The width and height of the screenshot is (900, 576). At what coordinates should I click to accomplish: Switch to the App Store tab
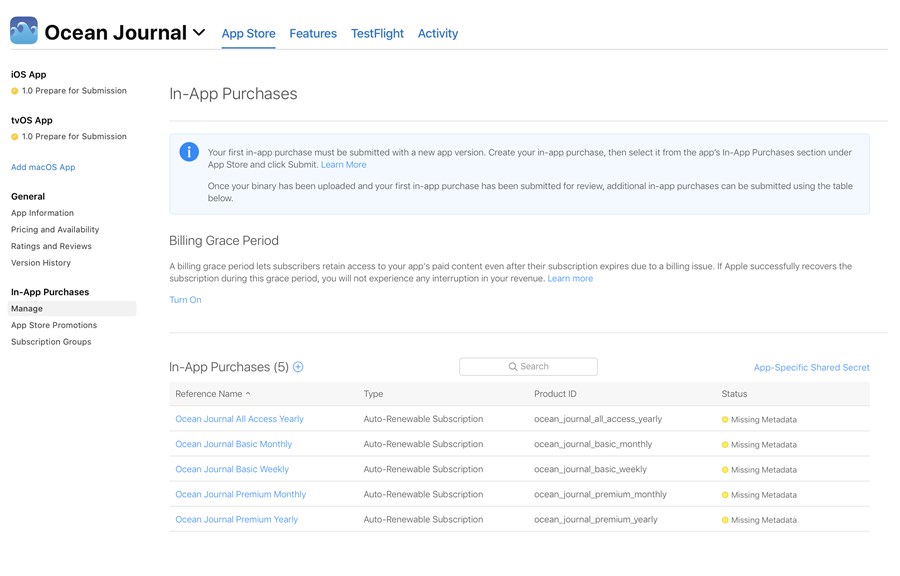click(x=249, y=33)
